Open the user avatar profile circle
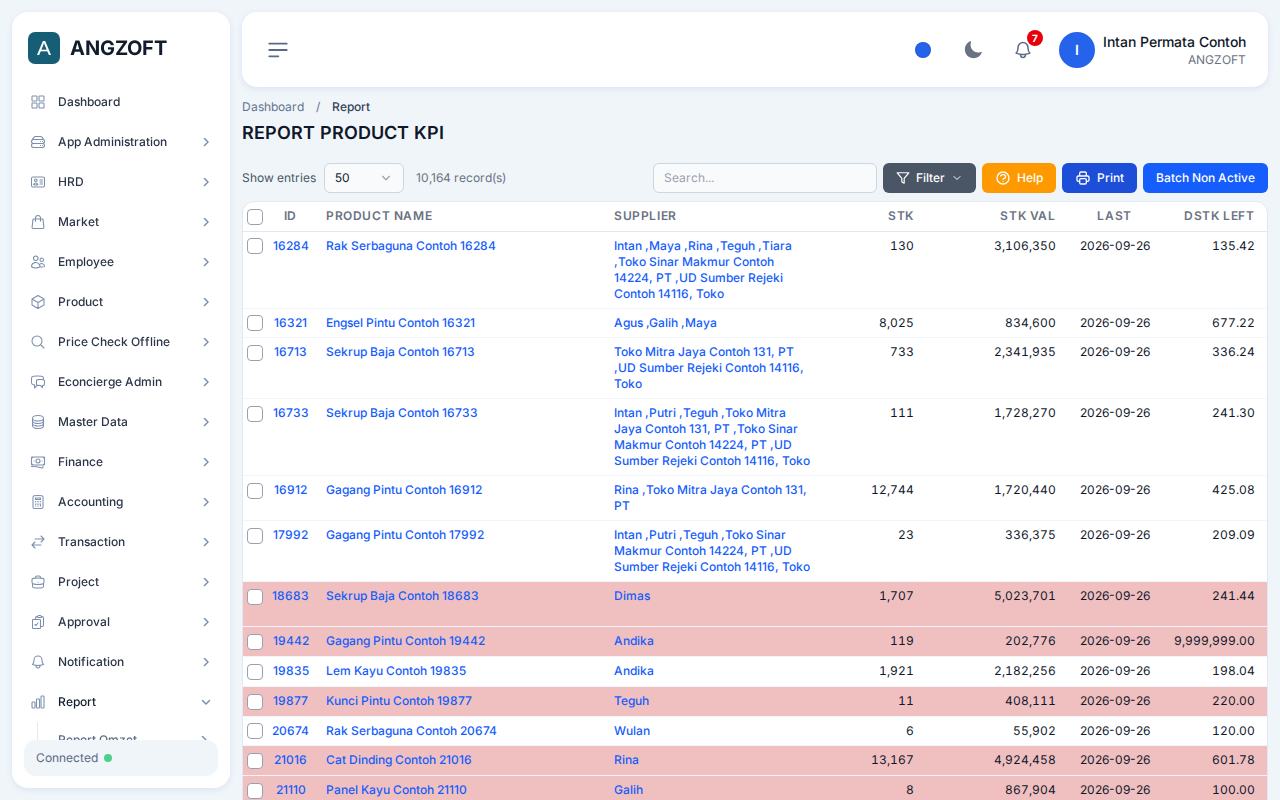Viewport: 1280px width, 800px height. 1077,50
